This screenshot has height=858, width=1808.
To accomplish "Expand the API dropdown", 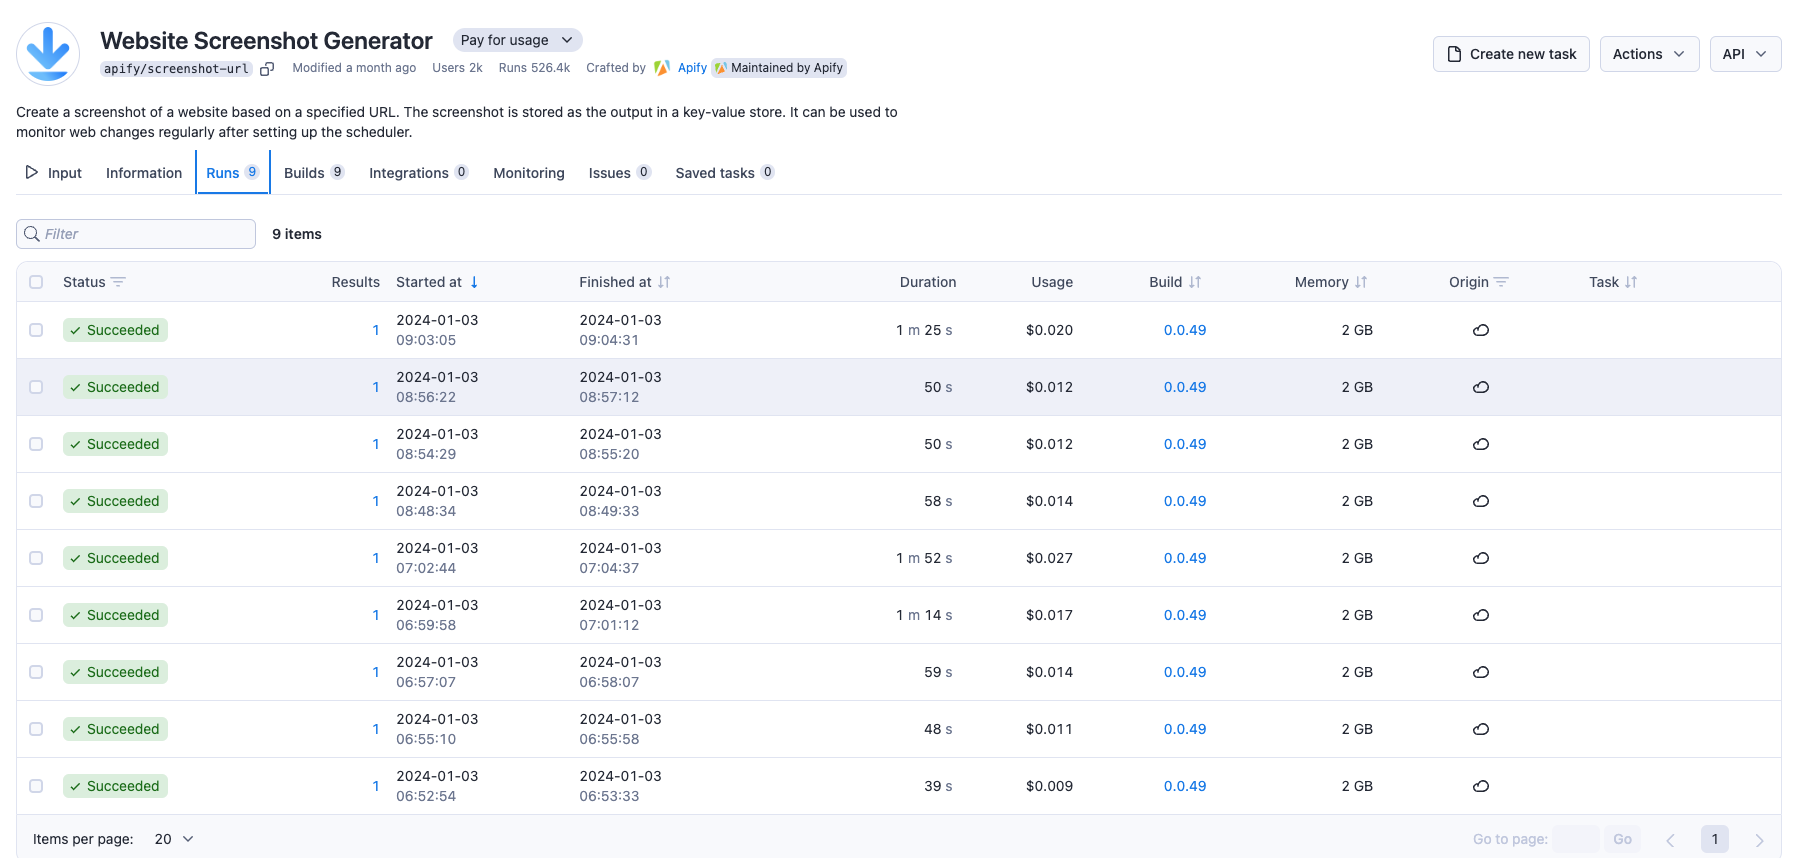I will pos(1745,54).
